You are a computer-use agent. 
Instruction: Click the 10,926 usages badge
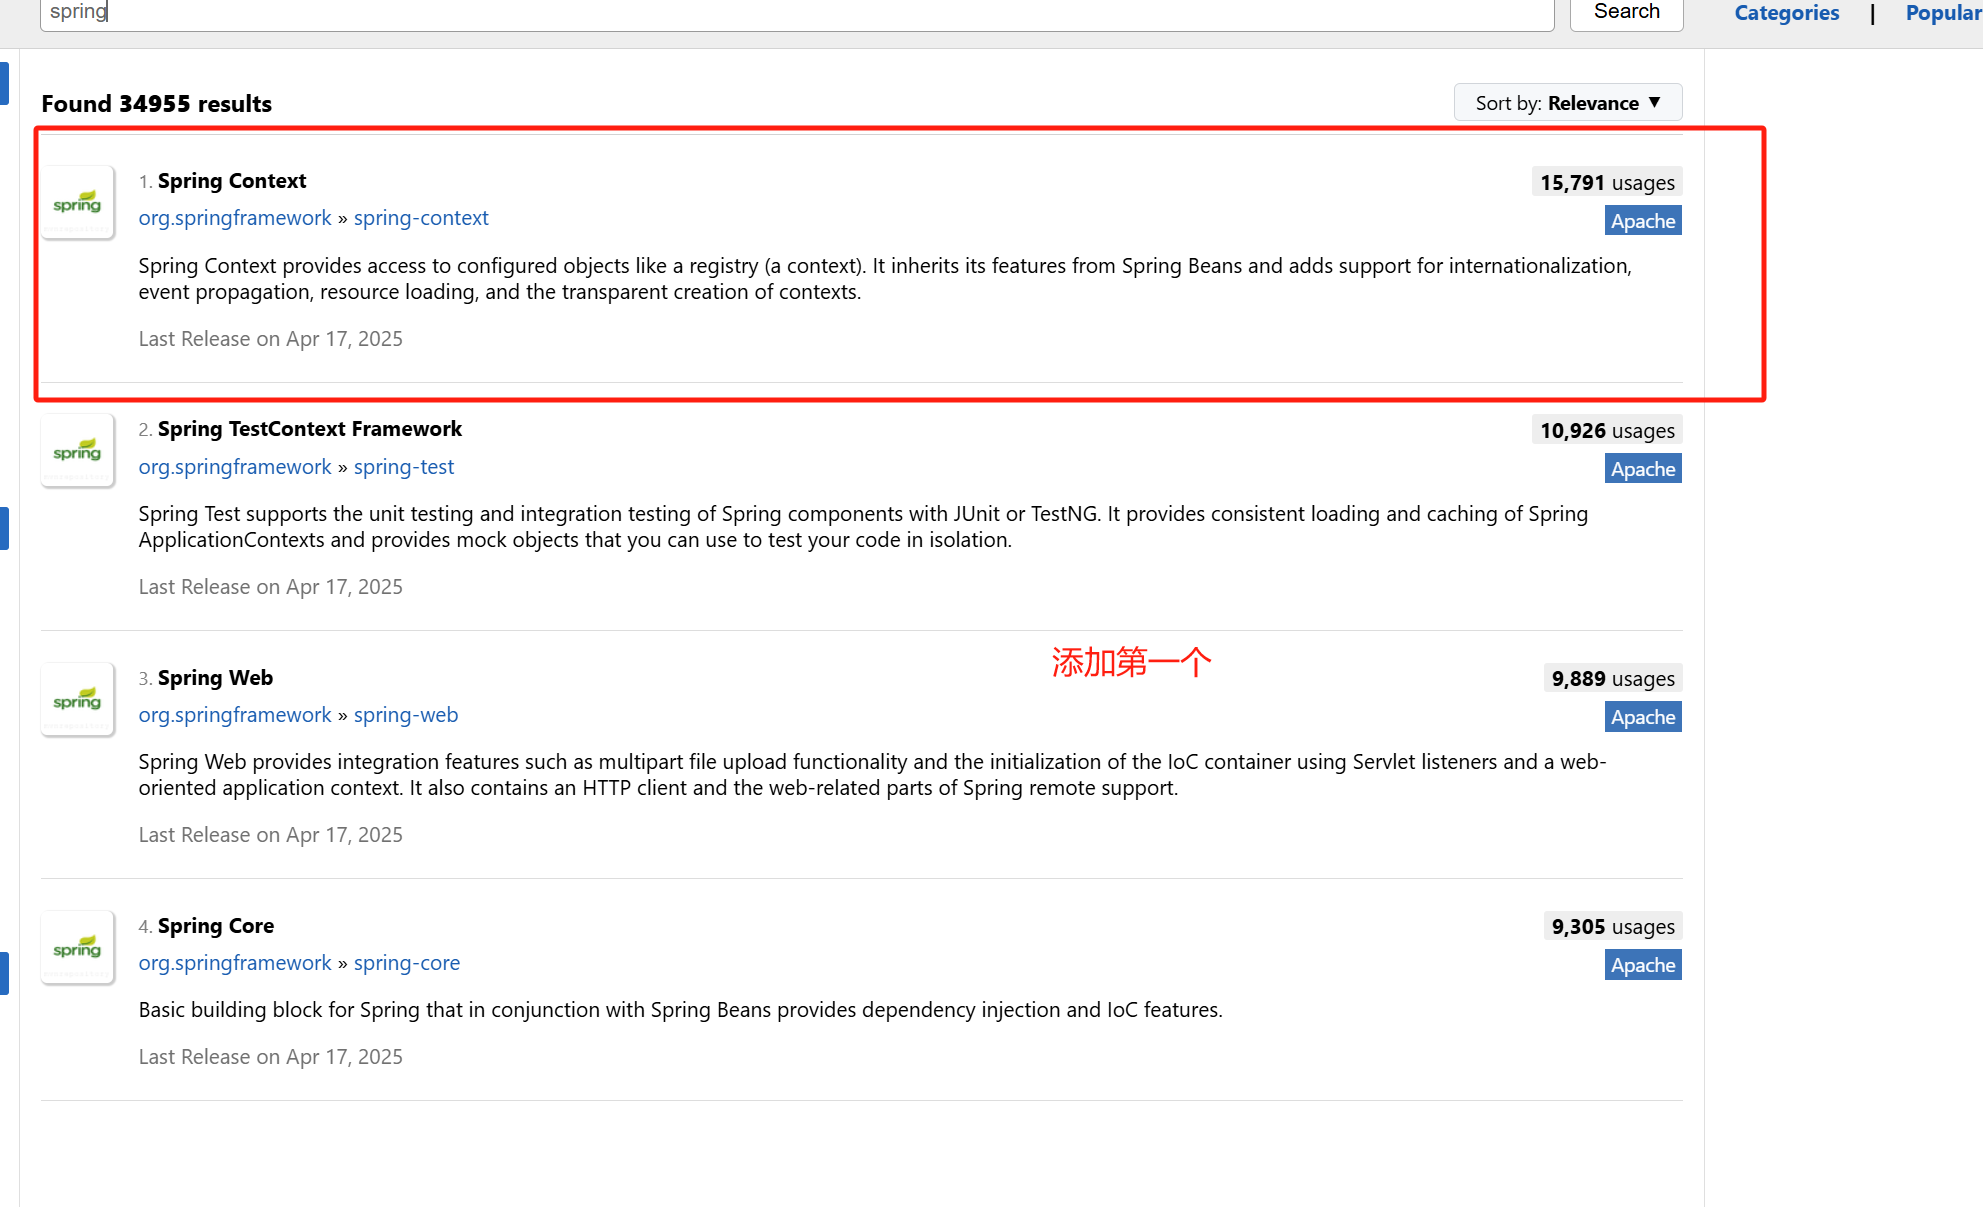(x=1607, y=430)
